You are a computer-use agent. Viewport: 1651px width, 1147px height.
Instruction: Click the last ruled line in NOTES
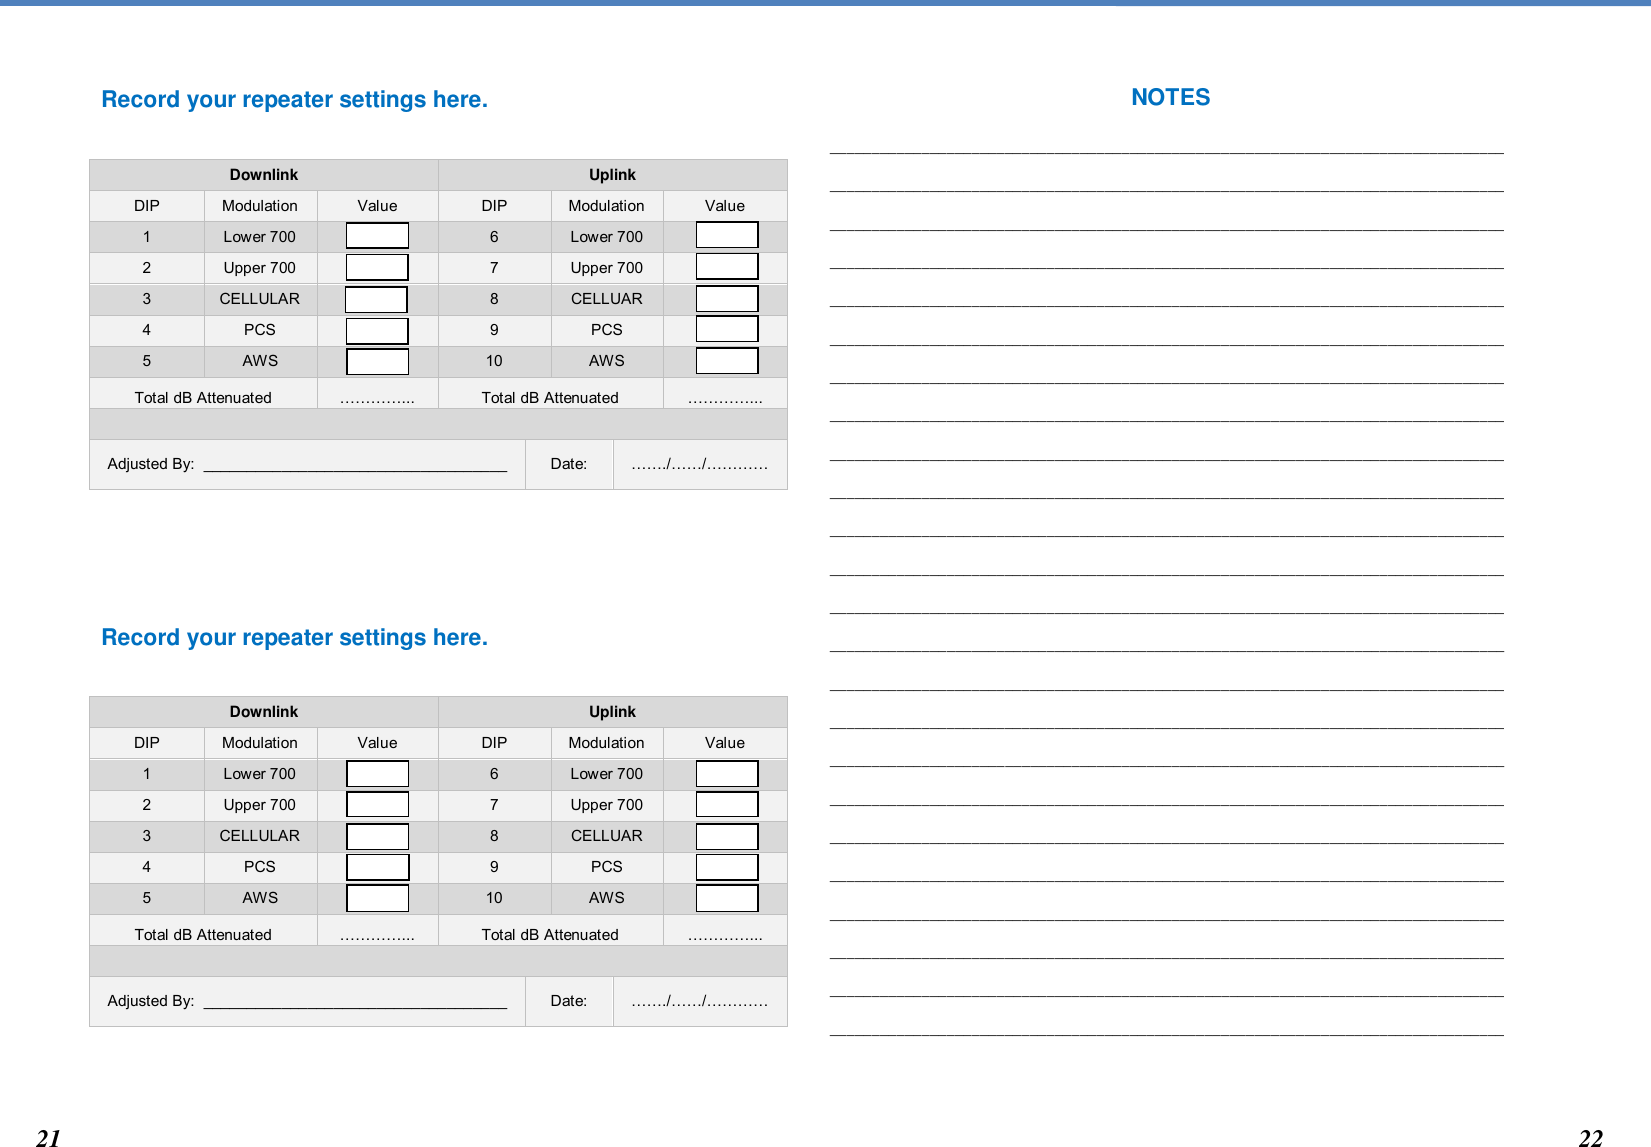(x=1166, y=1034)
